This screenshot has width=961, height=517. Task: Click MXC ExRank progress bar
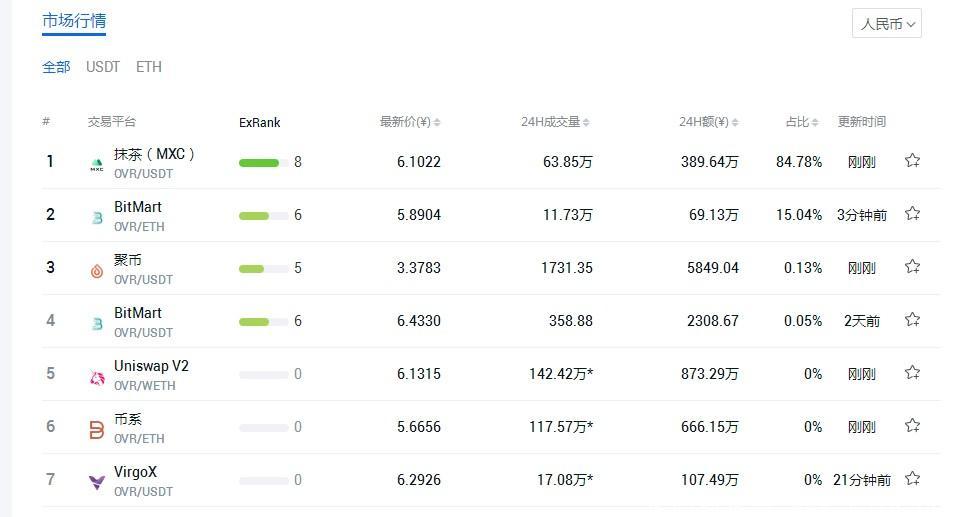[x=264, y=162]
